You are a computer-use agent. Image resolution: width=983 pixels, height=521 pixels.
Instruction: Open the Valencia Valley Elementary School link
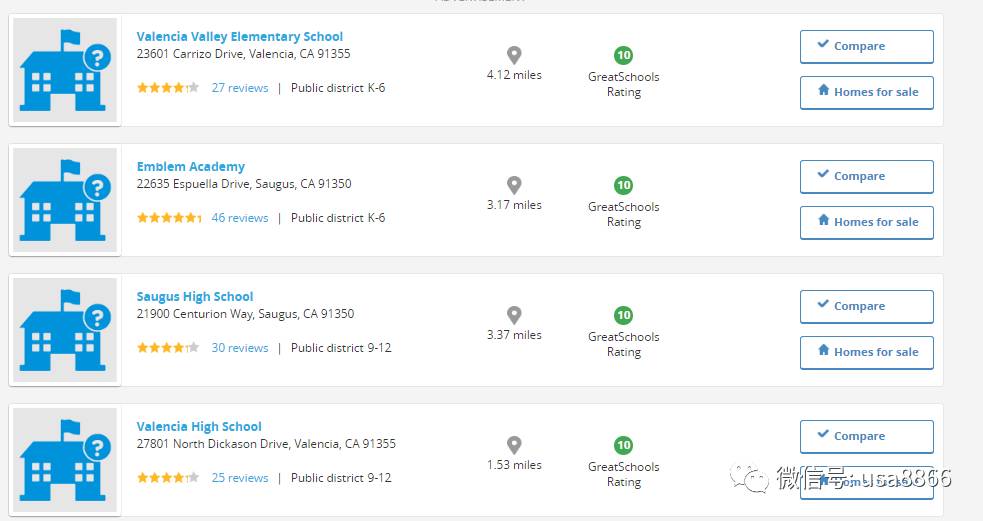point(239,36)
